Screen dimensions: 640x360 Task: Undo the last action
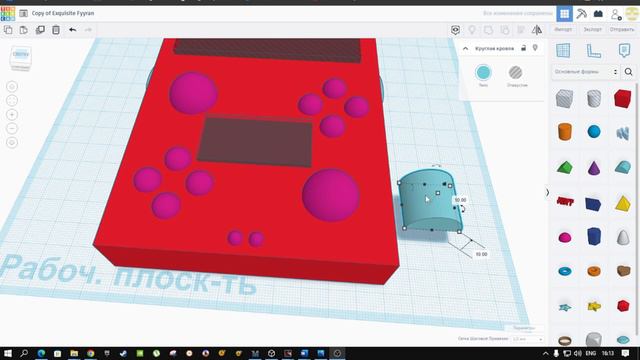(73, 30)
